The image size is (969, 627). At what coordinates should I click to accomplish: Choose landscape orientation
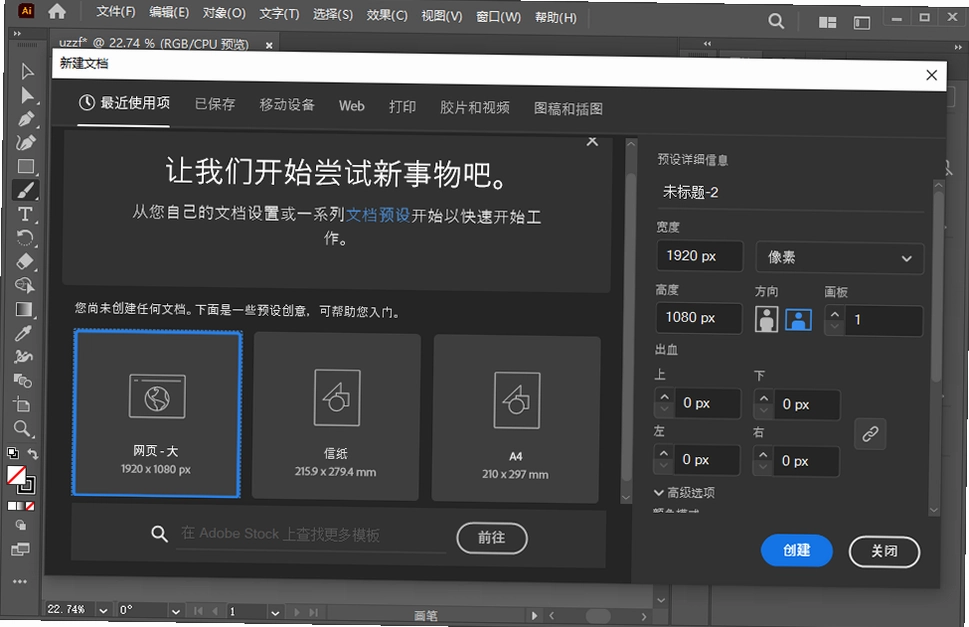point(798,319)
